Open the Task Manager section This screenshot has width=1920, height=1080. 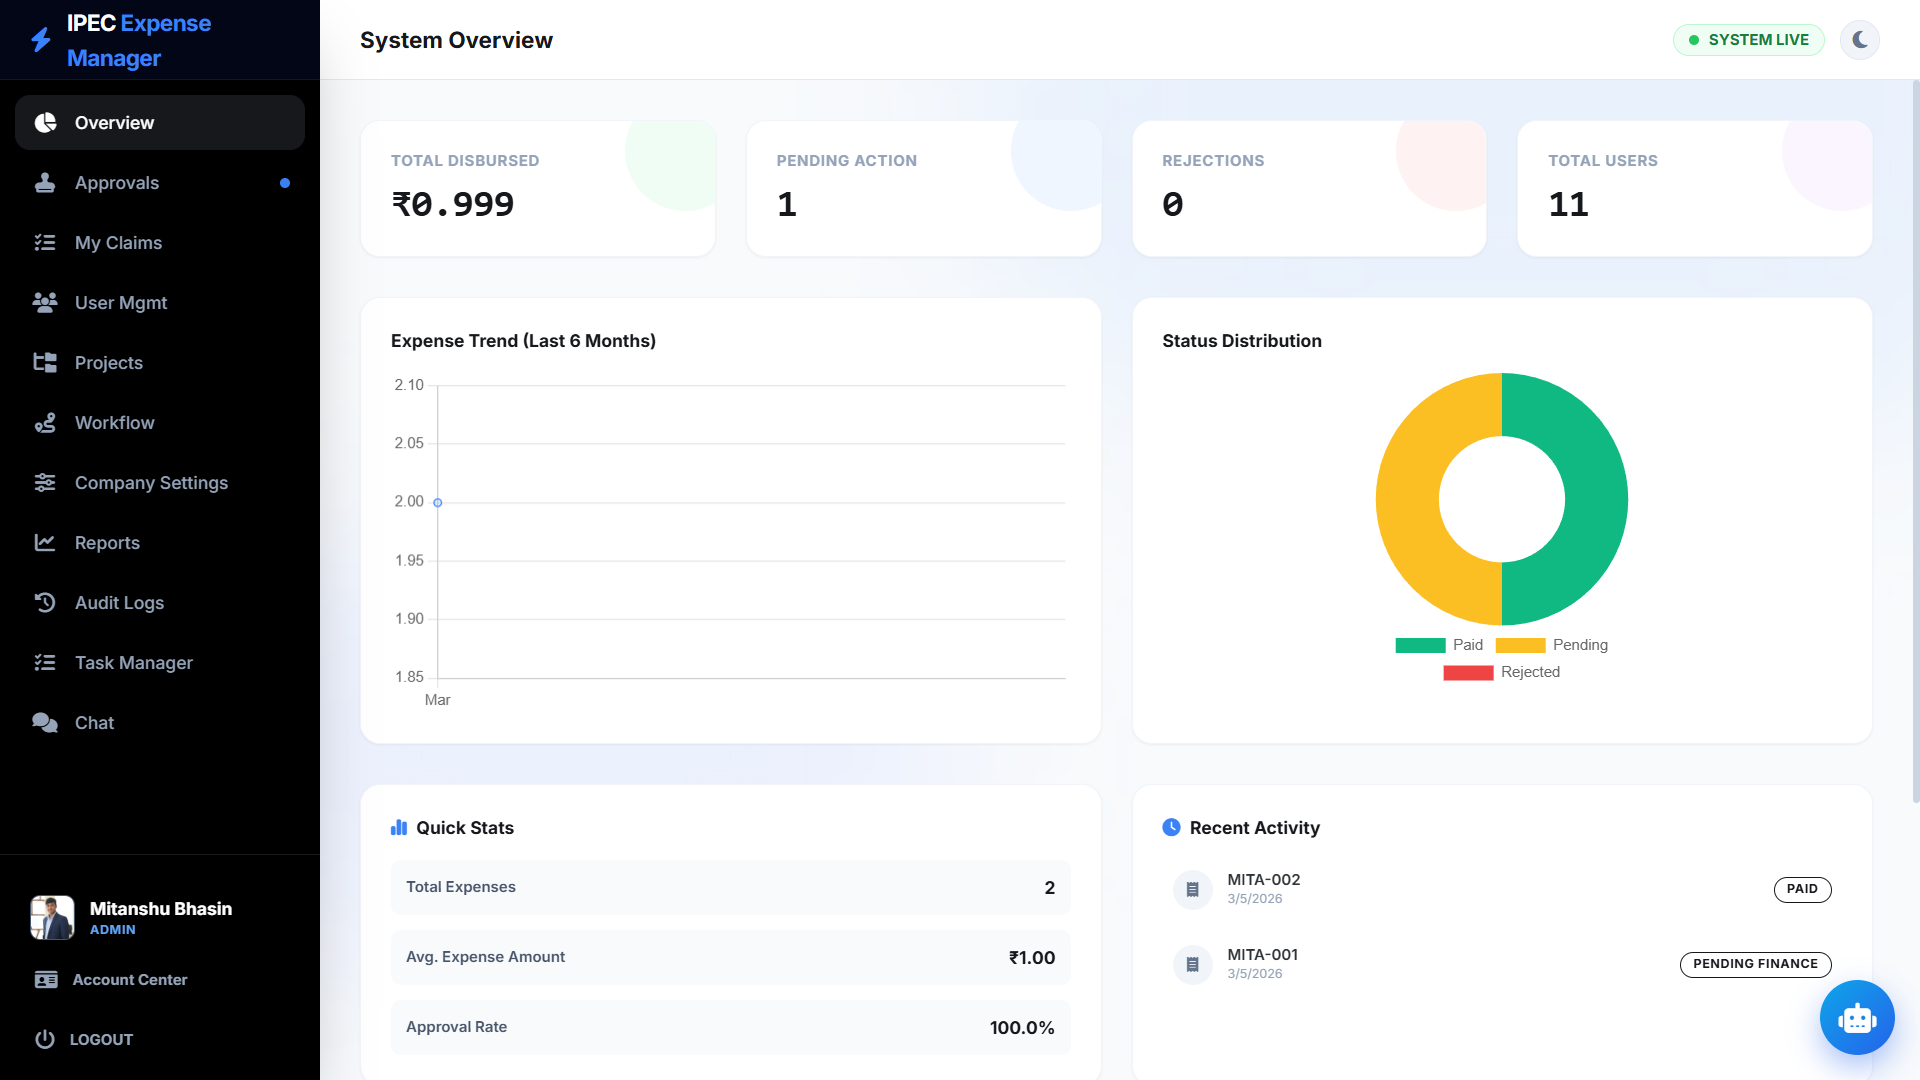pos(133,663)
